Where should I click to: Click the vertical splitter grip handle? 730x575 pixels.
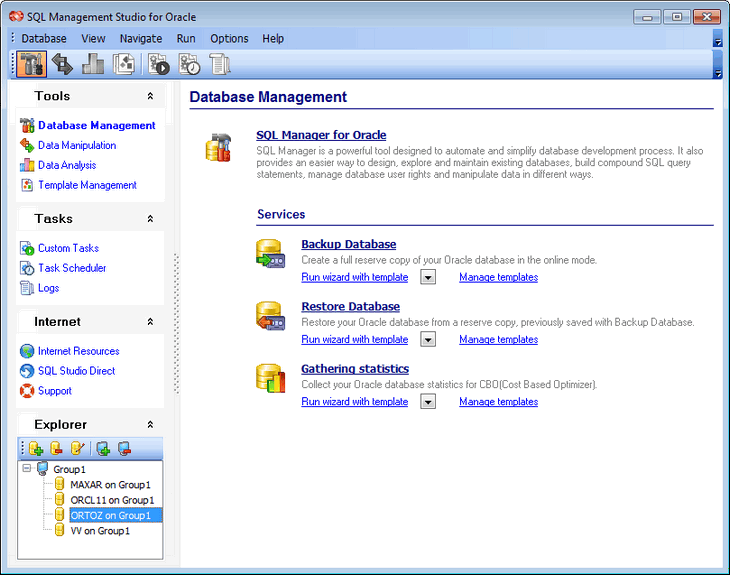176,324
